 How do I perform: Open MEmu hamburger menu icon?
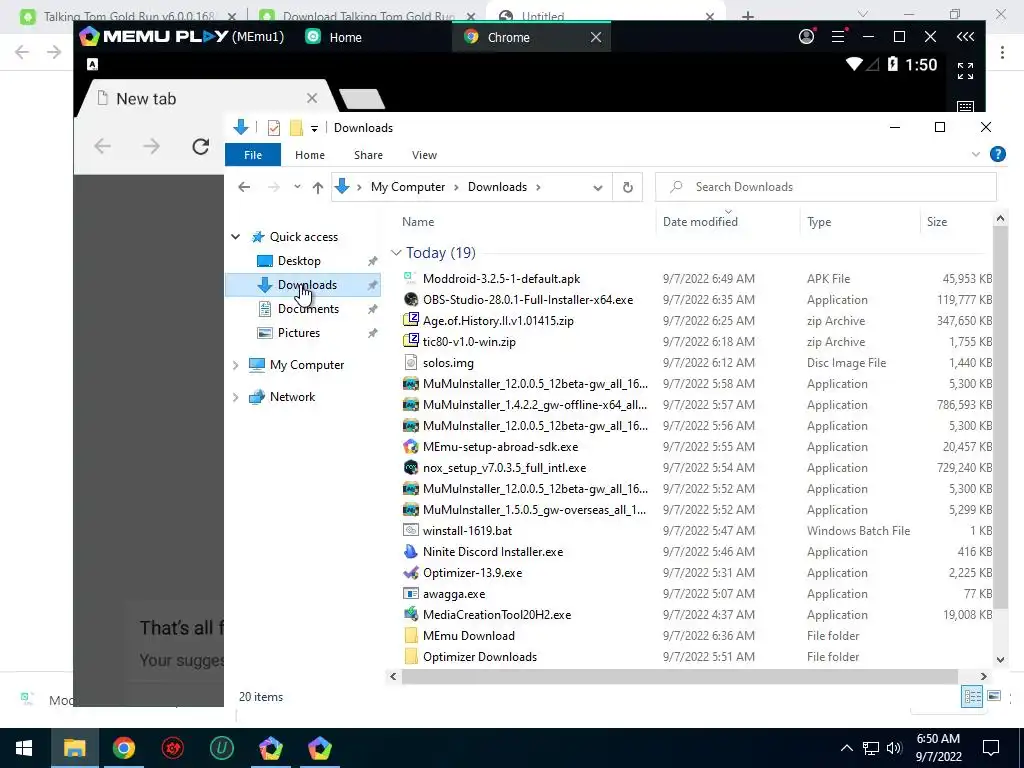[839, 37]
